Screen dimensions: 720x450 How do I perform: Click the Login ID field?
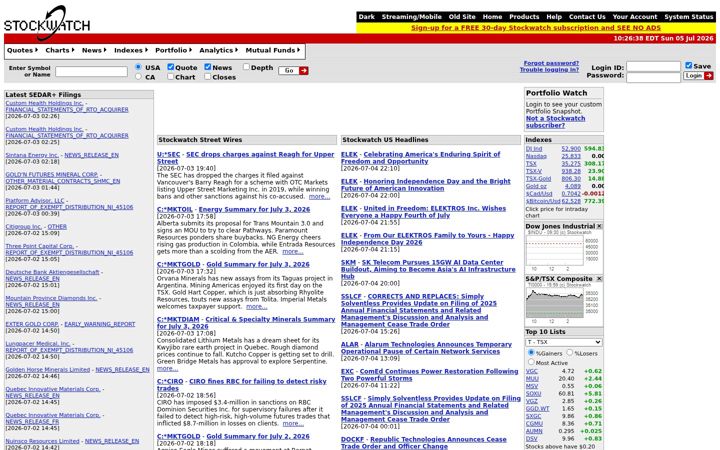(653, 67)
